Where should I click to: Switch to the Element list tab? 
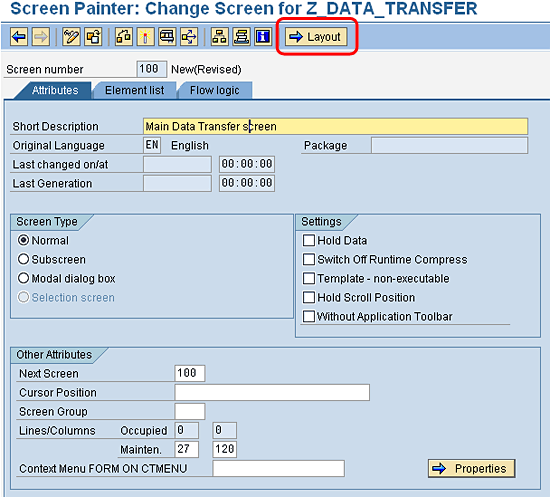point(134,90)
